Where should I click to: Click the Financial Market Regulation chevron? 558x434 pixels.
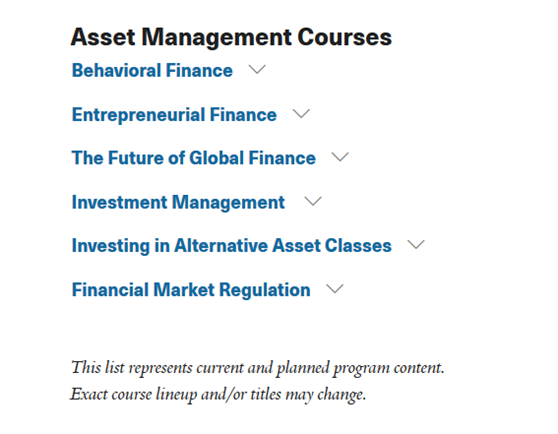335,289
